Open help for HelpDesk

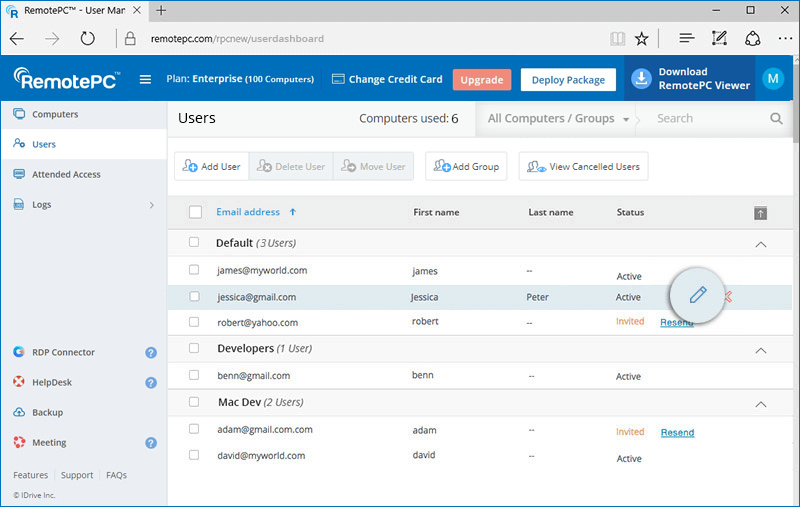tap(151, 383)
